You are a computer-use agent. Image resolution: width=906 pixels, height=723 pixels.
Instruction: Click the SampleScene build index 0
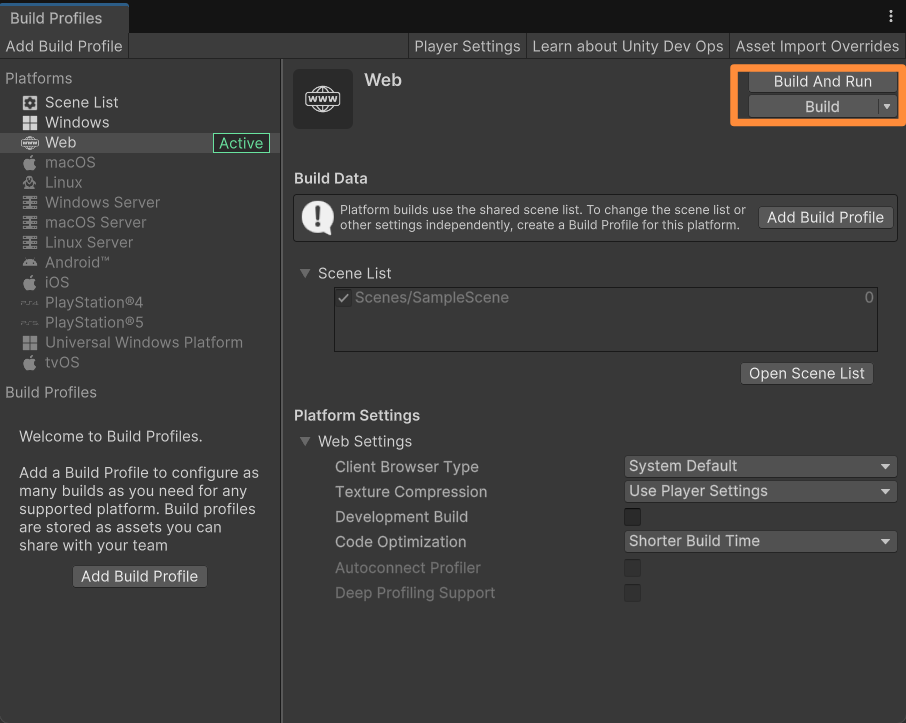868,298
